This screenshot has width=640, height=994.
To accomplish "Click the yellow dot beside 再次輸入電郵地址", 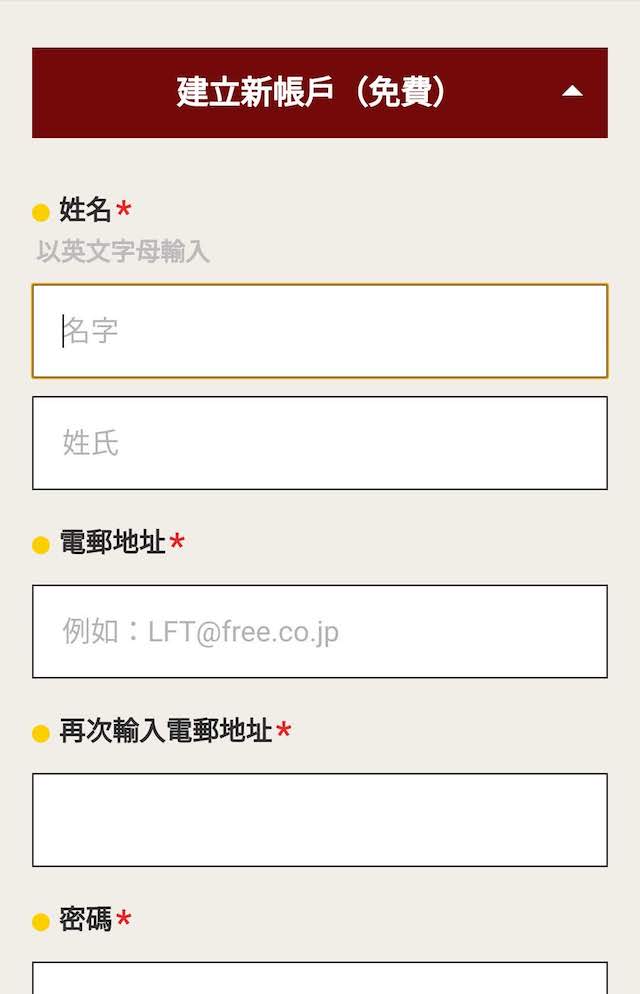I will pyautogui.click(x=41, y=733).
